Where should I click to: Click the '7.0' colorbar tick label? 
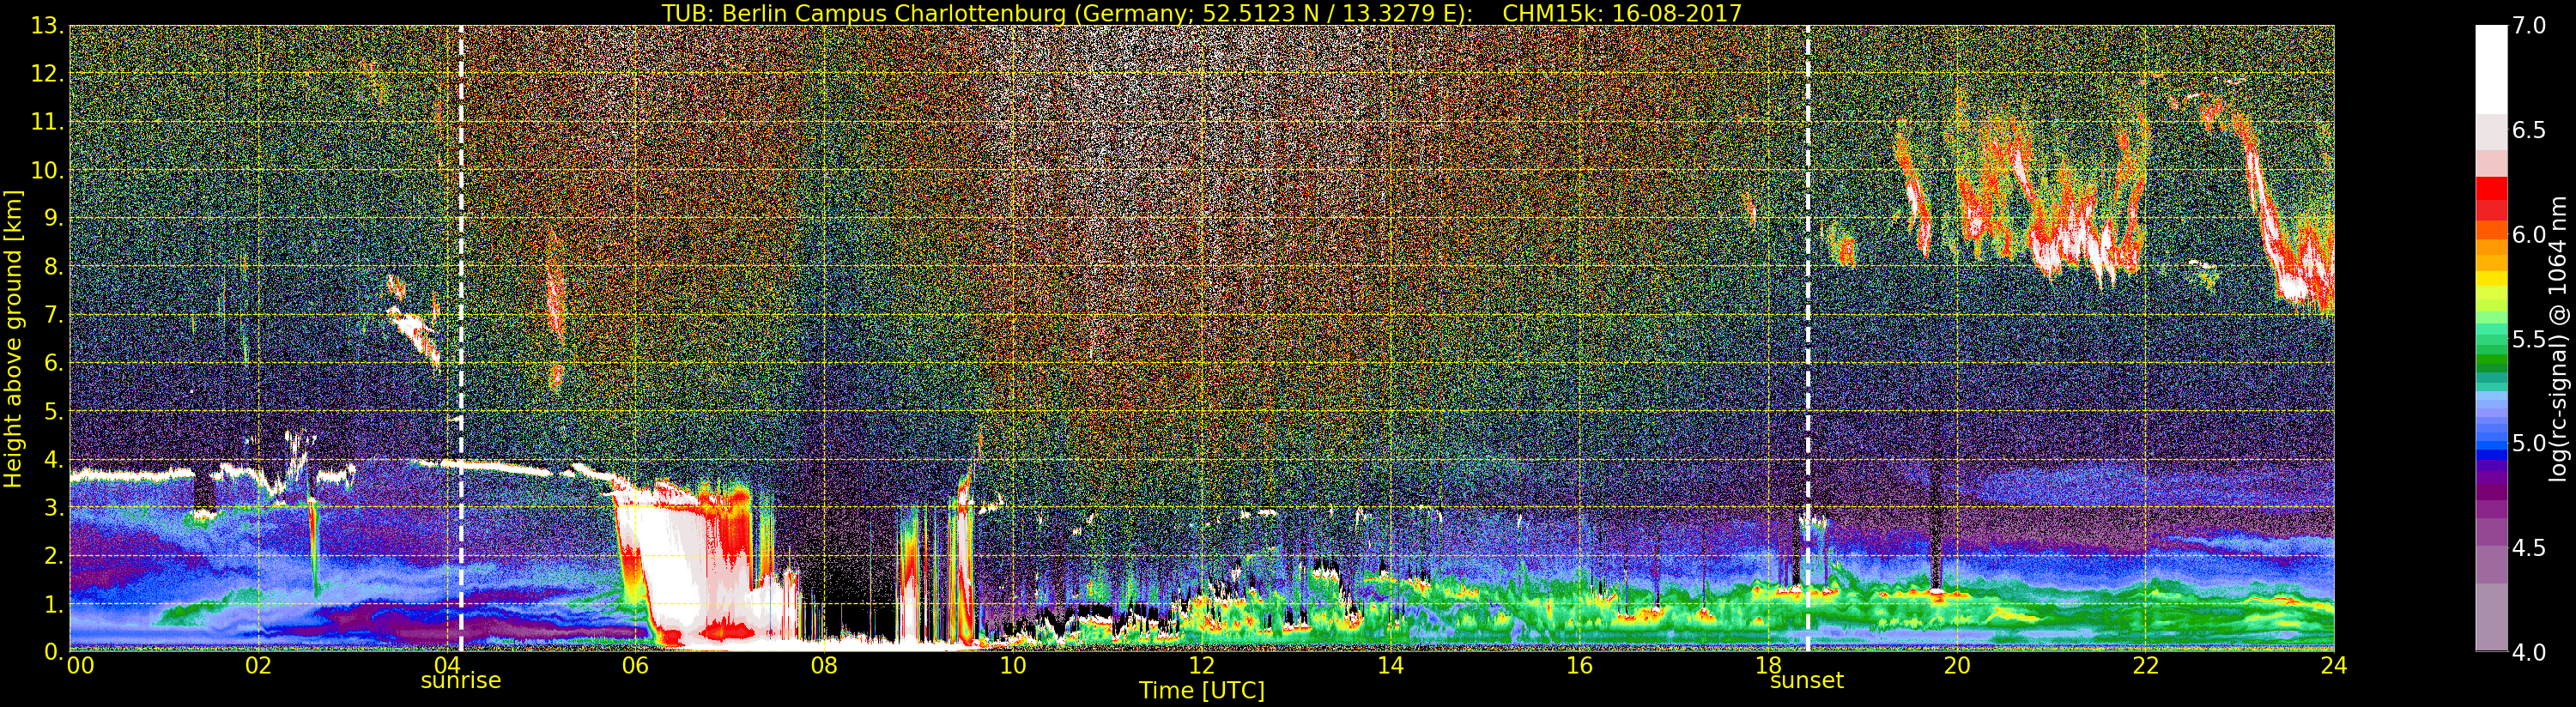pyautogui.click(x=2529, y=26)
